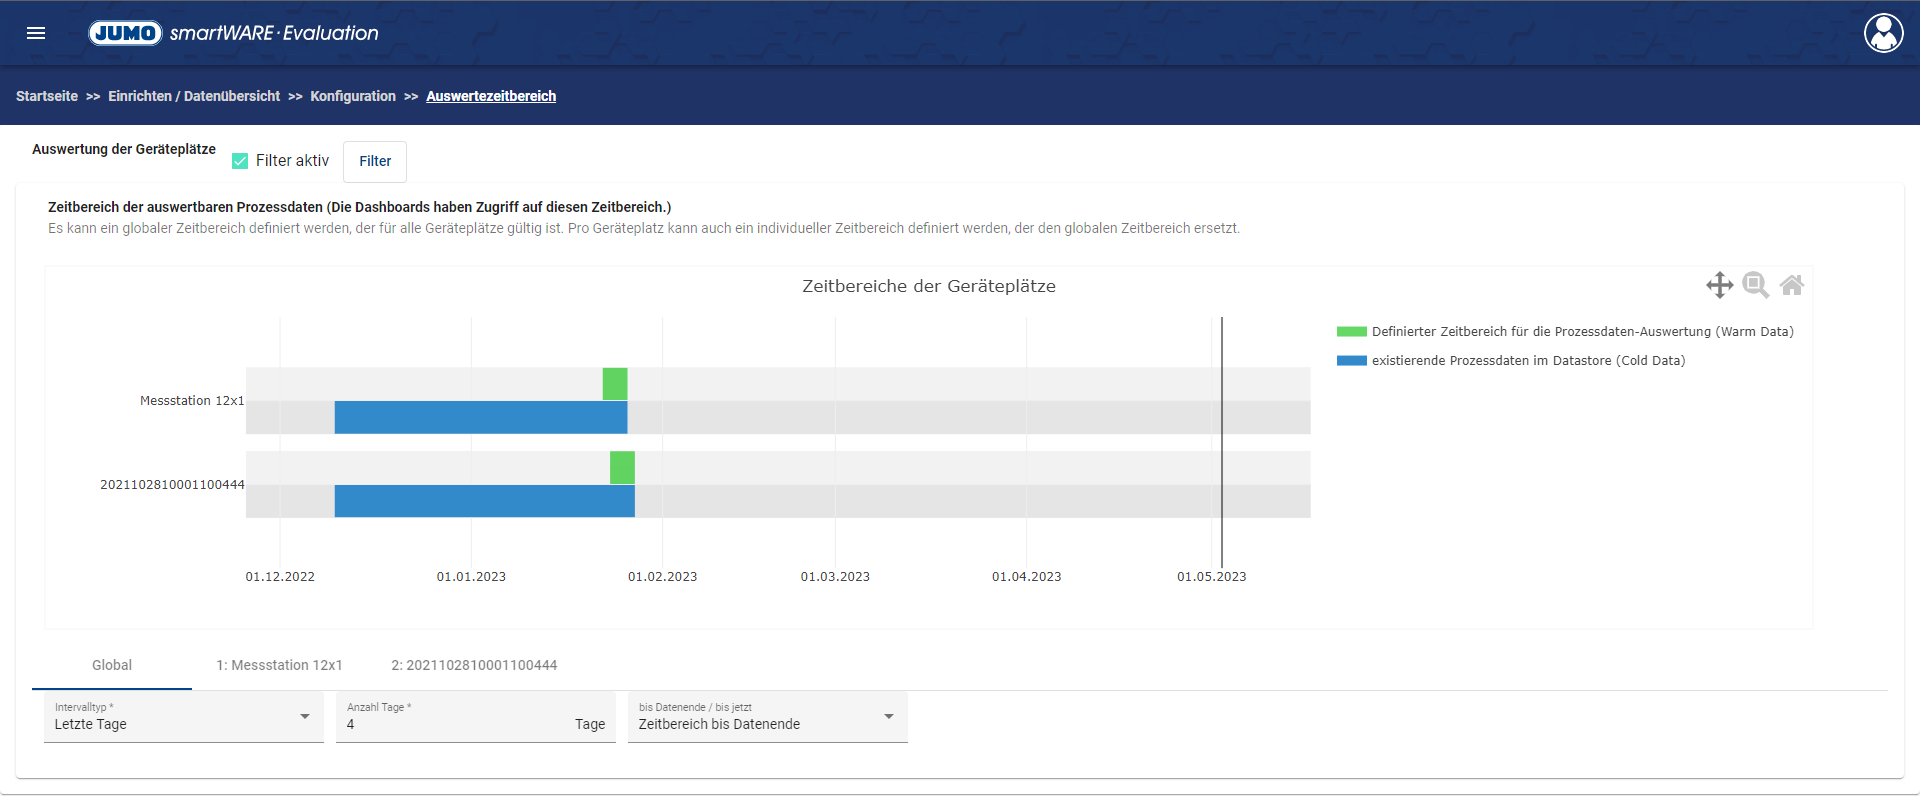Image resolution: width=1920 pixels, height=796 pixels.
Task: Select tab 2: 2021102810001100444
Action: pos(474,665)
